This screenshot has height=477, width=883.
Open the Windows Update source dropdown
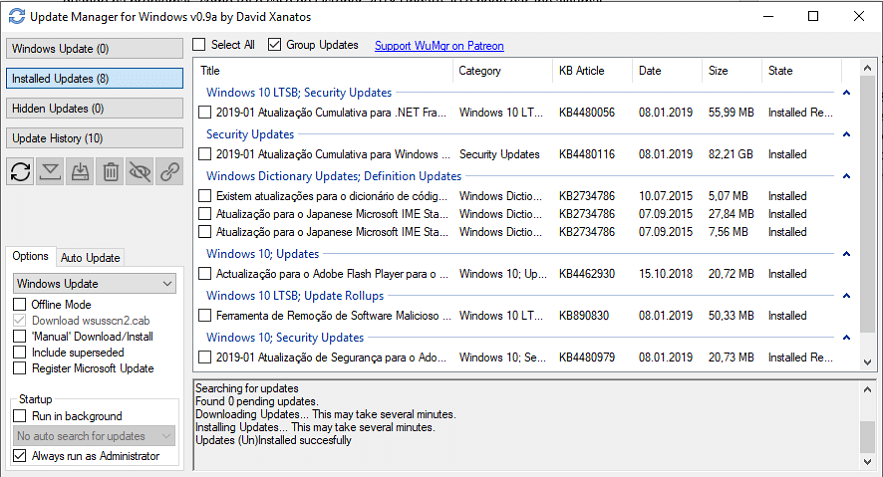[95, 283]
